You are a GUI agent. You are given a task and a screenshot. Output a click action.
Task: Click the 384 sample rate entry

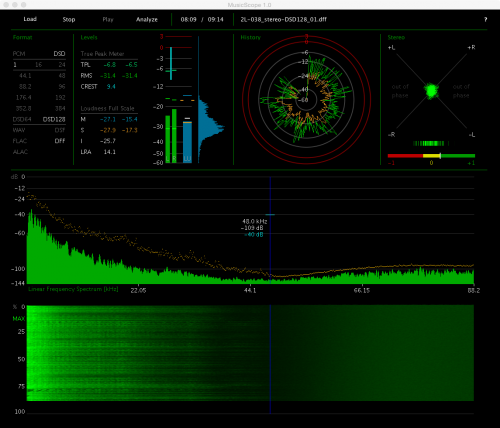[x=60, y=108]
